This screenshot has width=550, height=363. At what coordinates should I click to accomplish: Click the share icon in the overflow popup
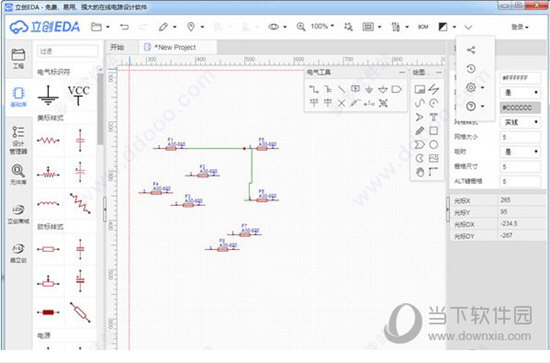(x=471, y=50)
